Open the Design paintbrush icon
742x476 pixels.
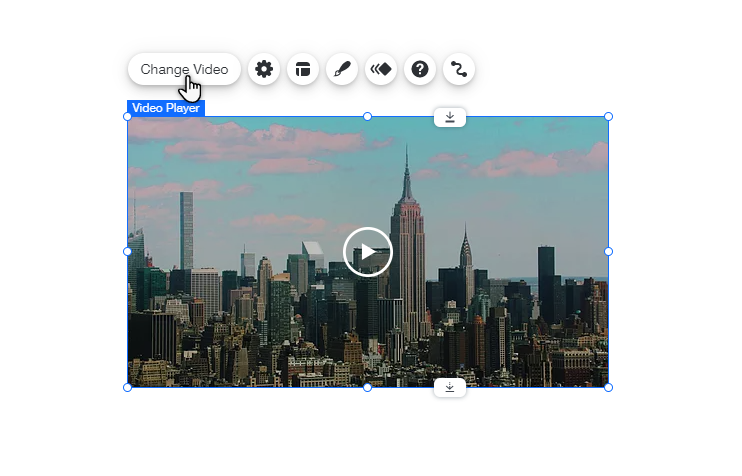(342, 69)
